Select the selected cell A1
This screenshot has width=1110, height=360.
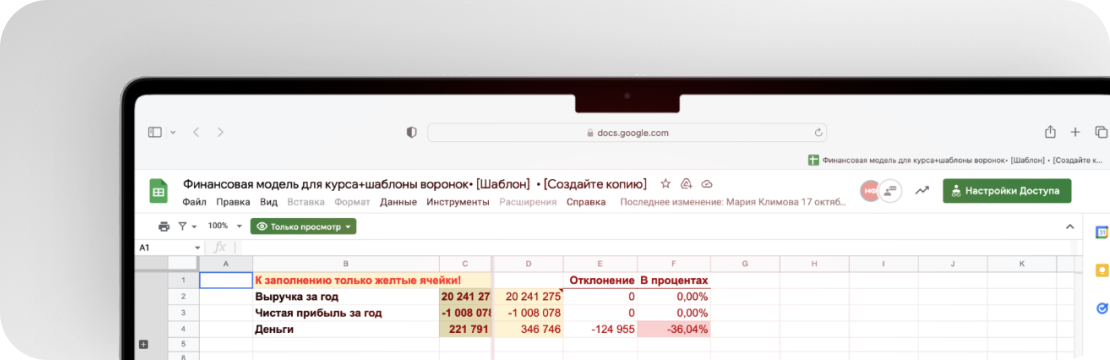point(226,280)
